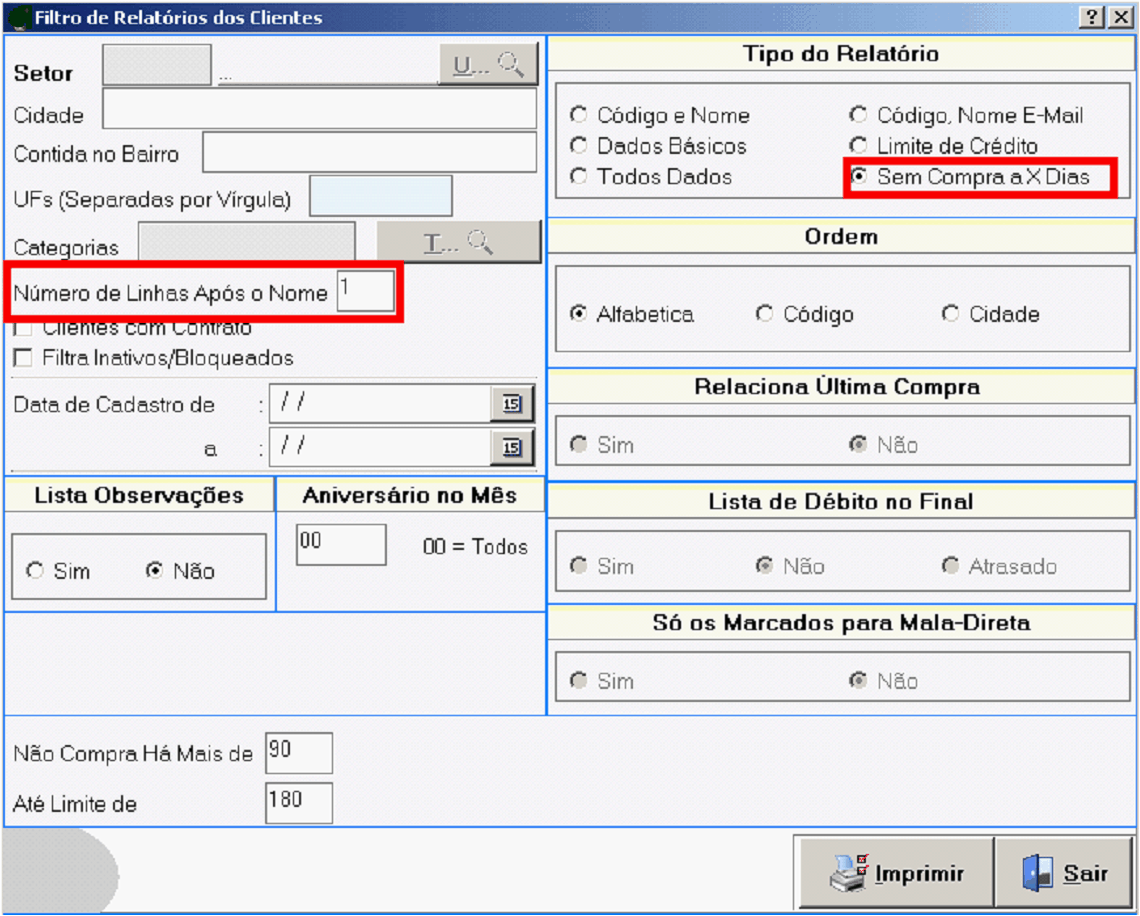Click the Cidade text field
The height and width of the screenshot is (916, 1140).
319,110
